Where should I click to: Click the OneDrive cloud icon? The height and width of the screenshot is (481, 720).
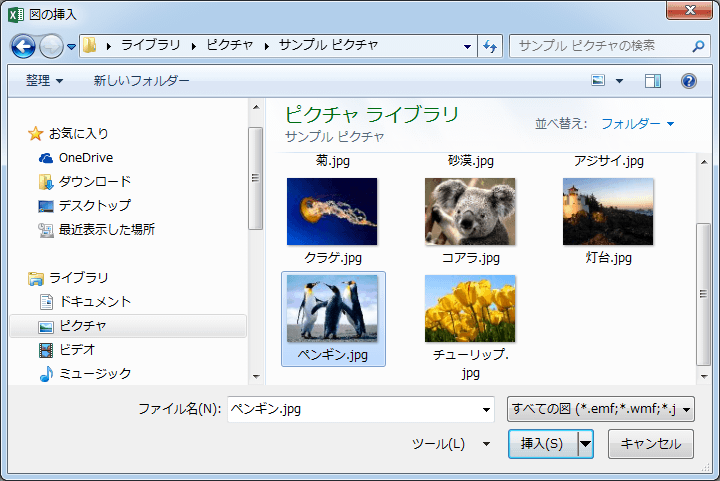pos(45,158)
